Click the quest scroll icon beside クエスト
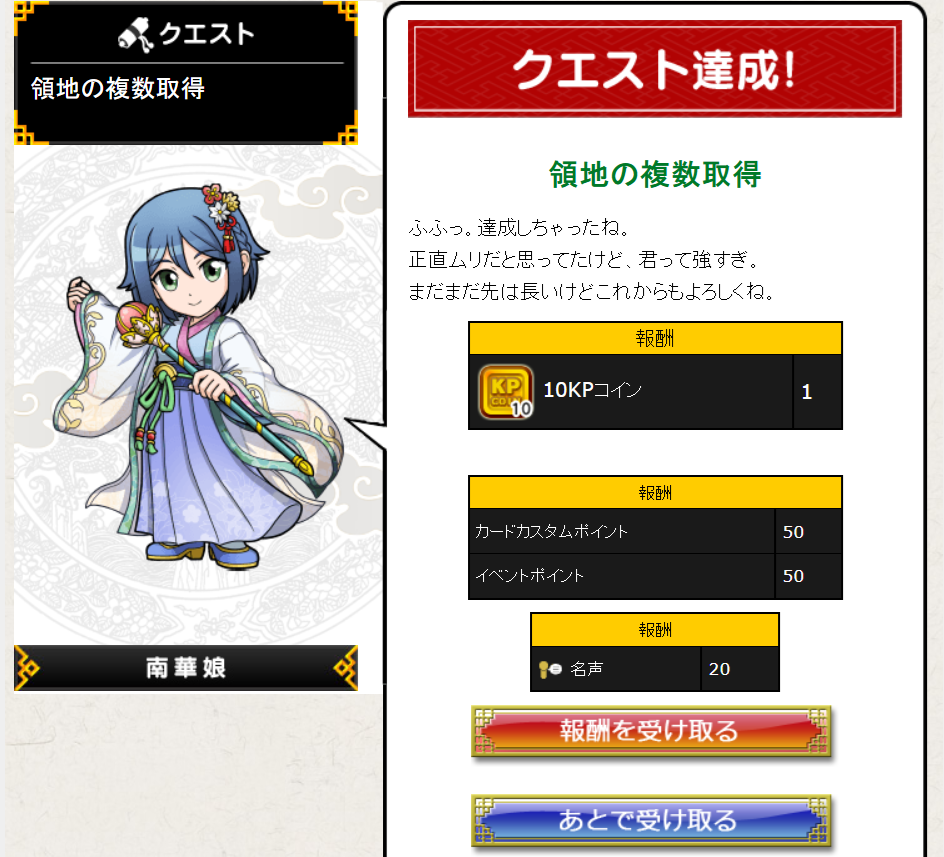The height and width of the screenshot is (857, 944). 135,34
